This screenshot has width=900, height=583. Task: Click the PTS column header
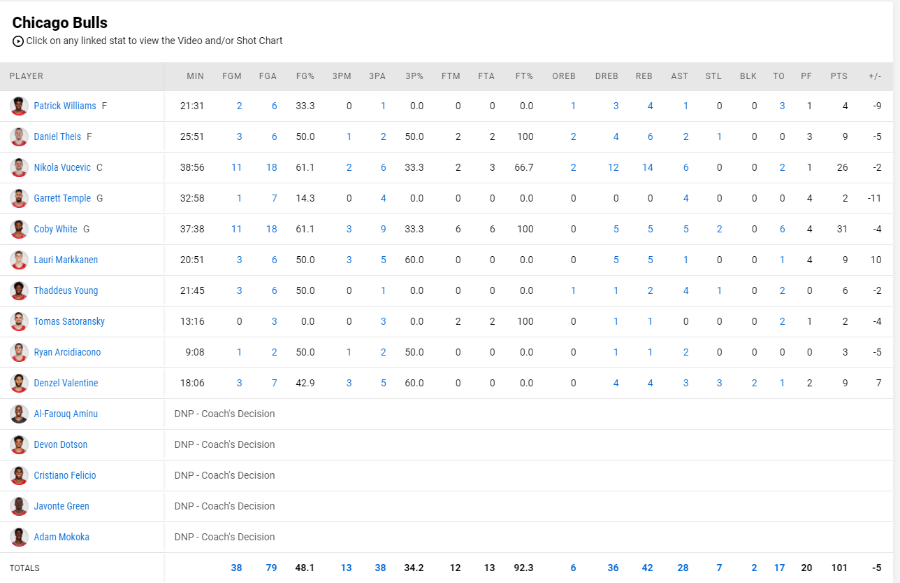[839, 76]
